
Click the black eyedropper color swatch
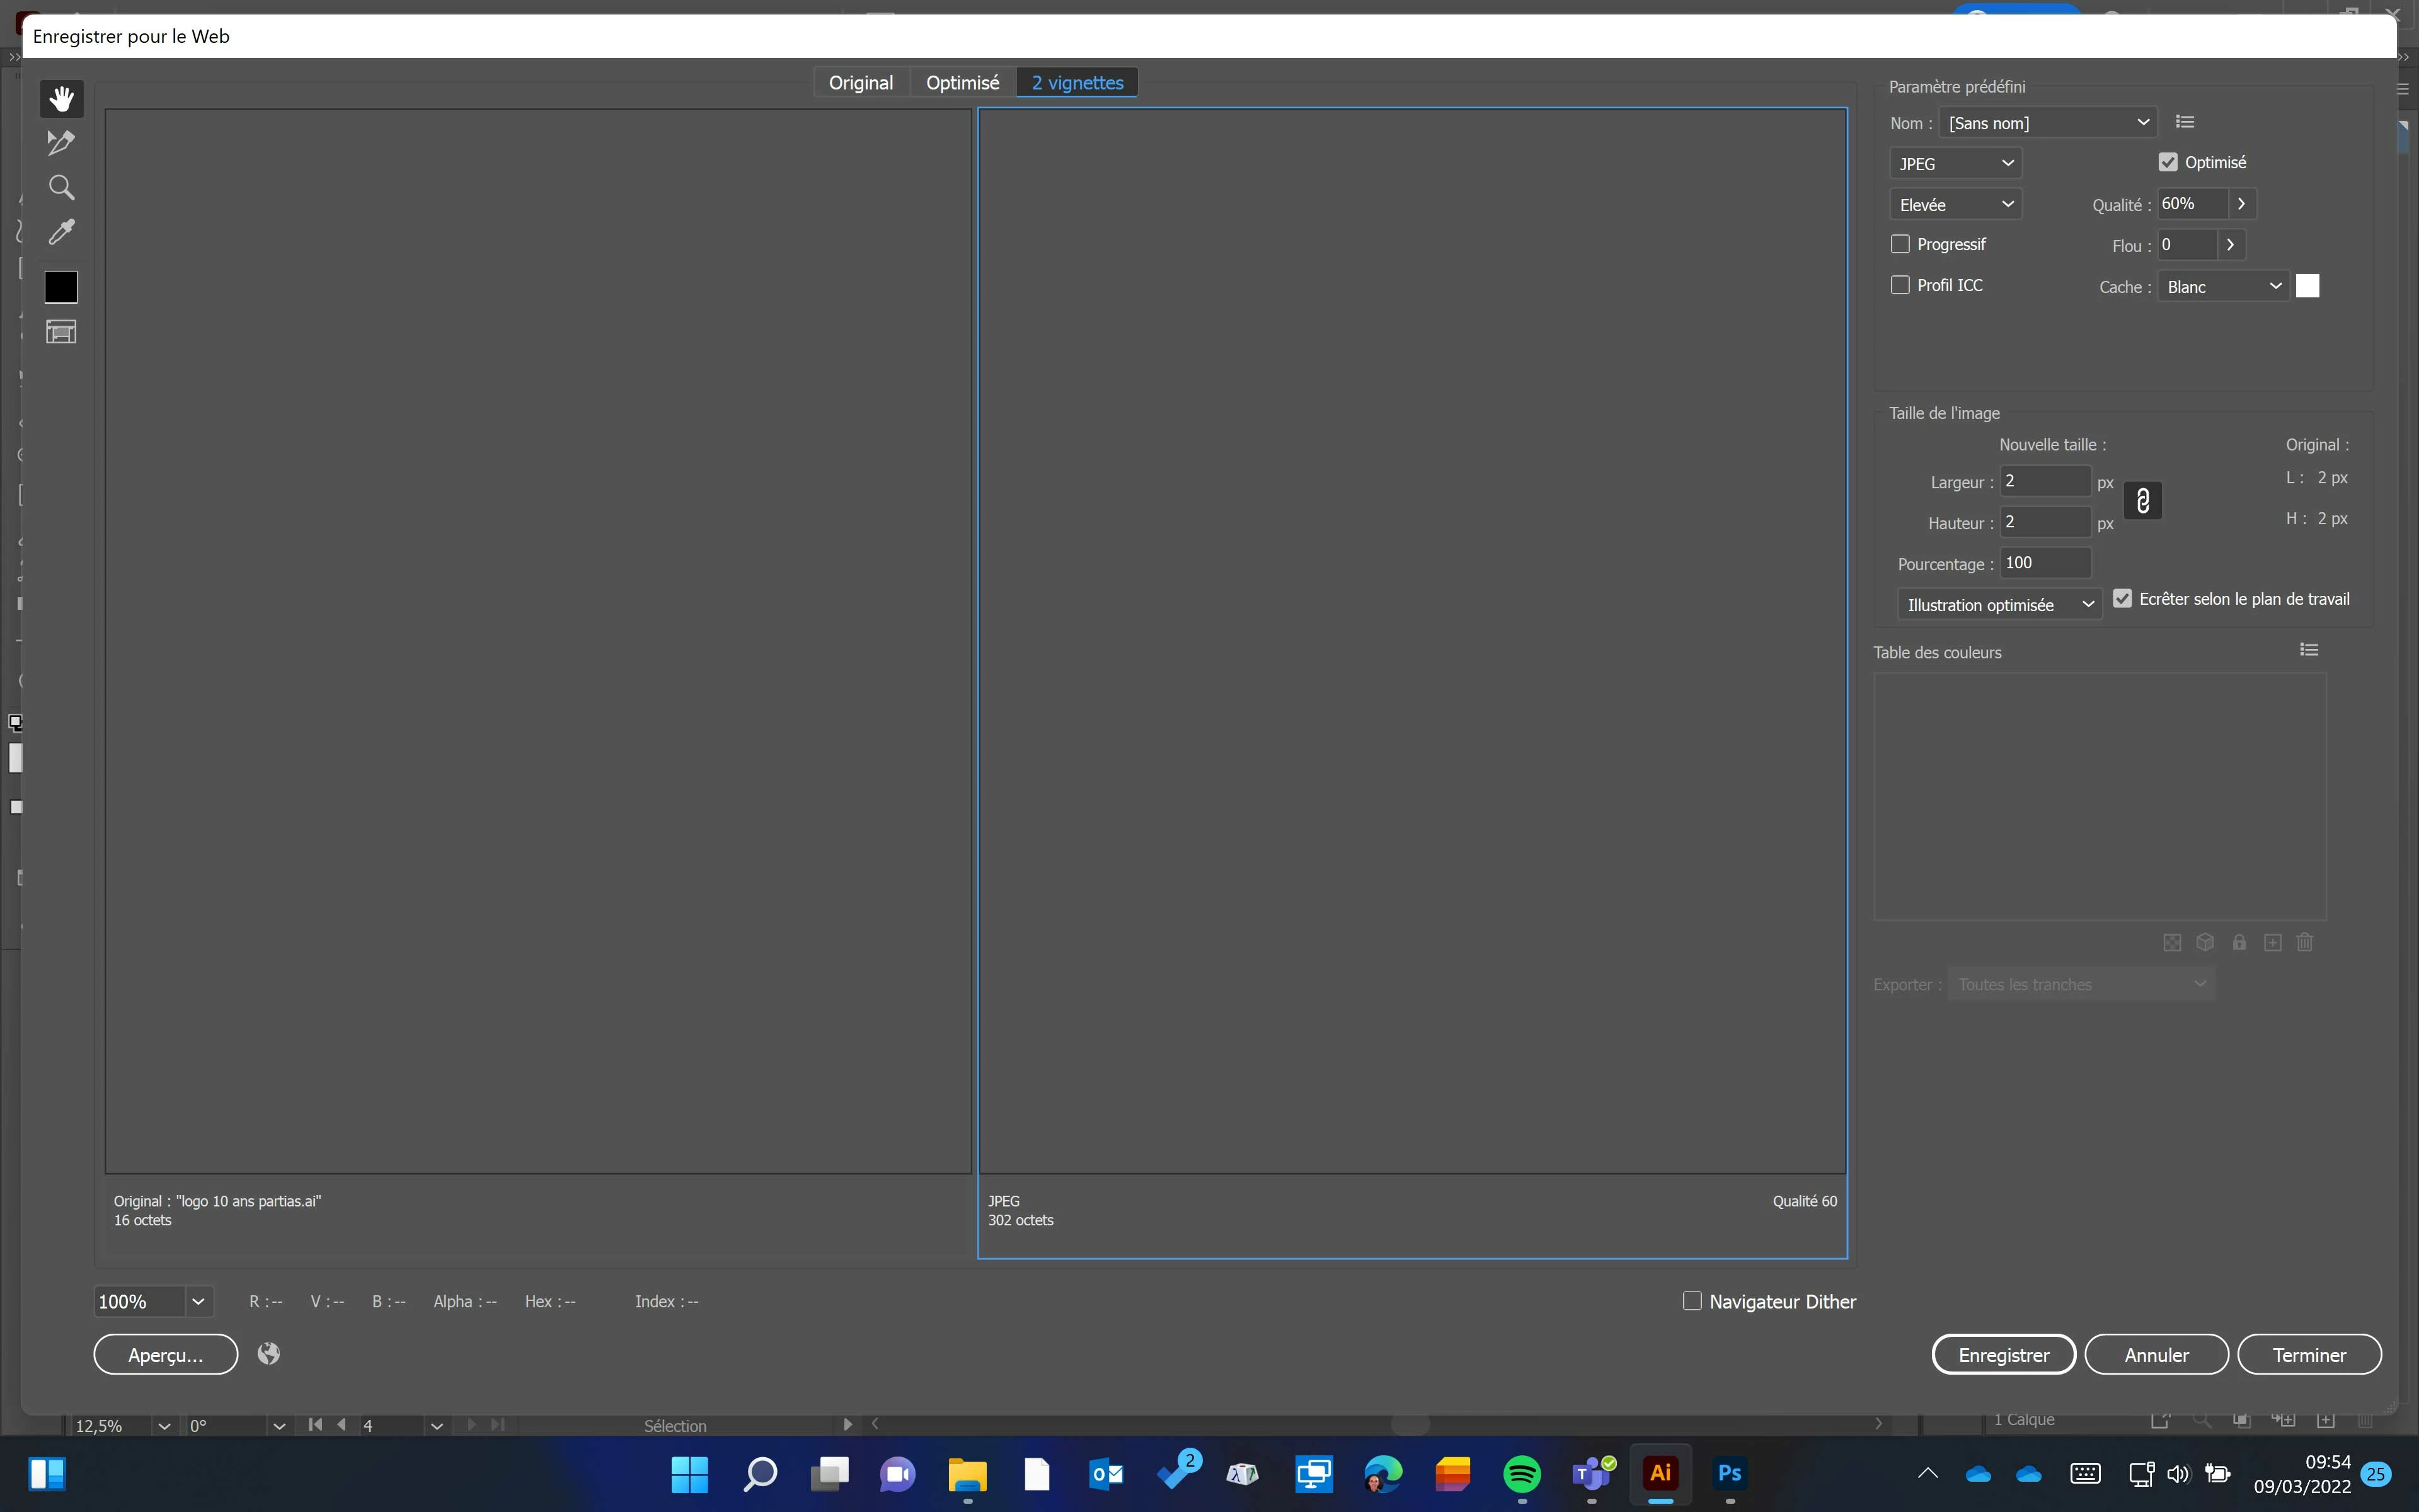click(x=61, y=287)
